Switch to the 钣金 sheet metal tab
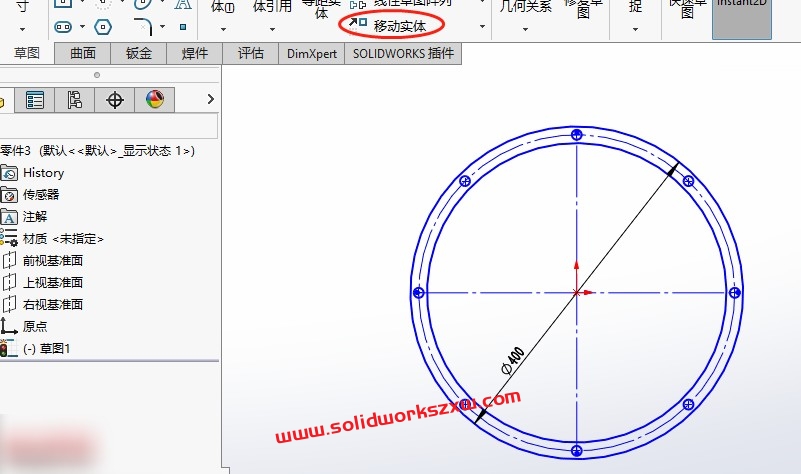This screenshot has width=801, height=474. tap(138, 53)
